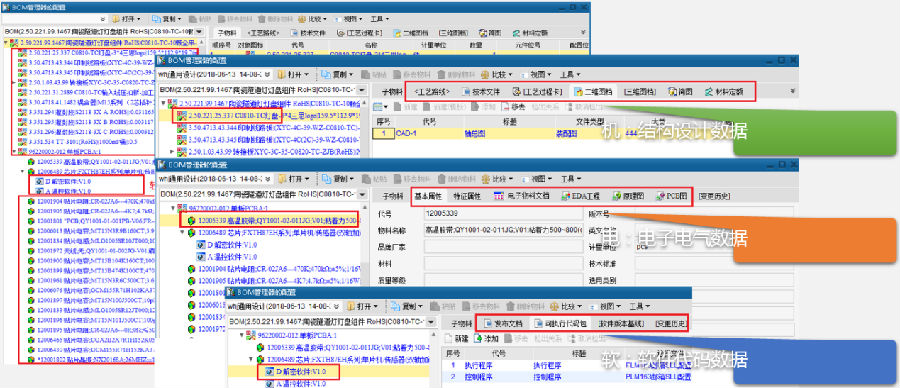The height and width of the screenshot is (388, 900).
Task: Expand BOM combo box in the 基本属性 window
Action: click(362, 194)
